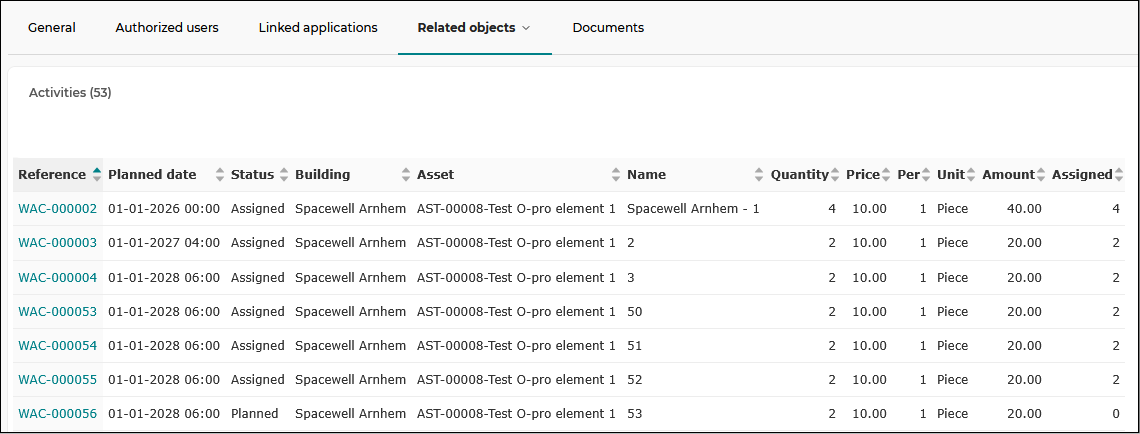Click the Building column sort icon

click(406, 174)
